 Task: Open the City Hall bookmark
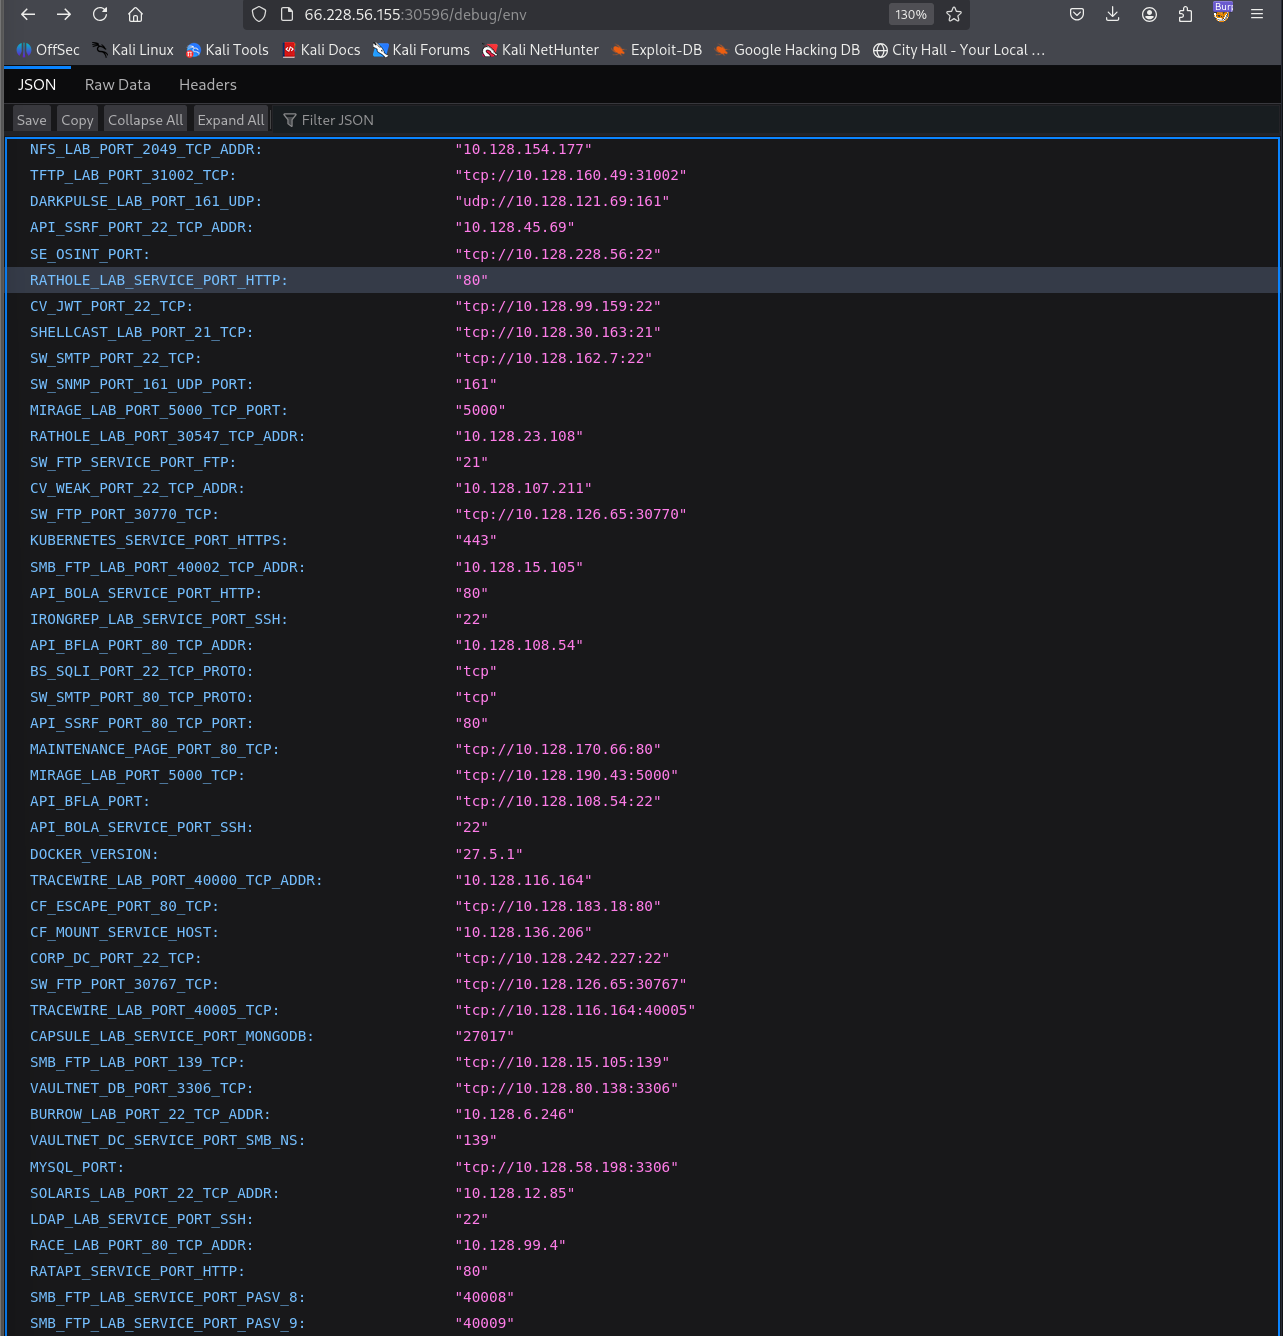pyautogui.click(x=959, y=50)
